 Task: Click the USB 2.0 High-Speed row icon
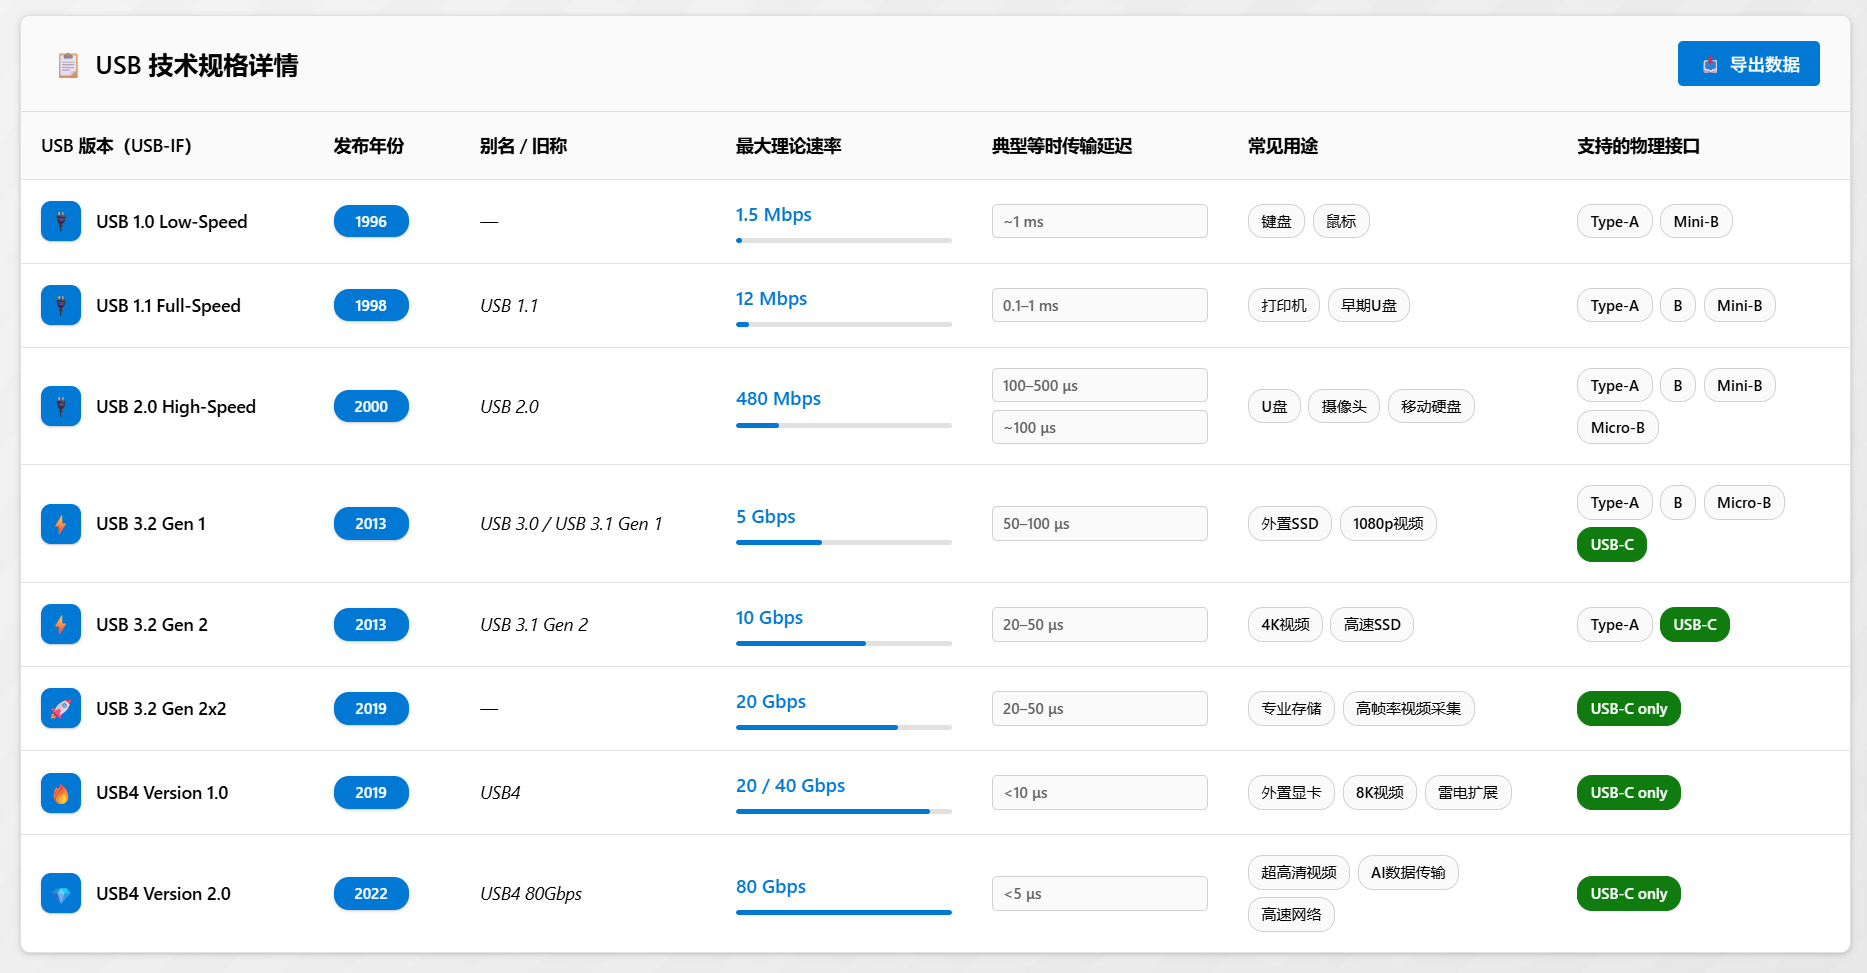[x=61, y=406]
